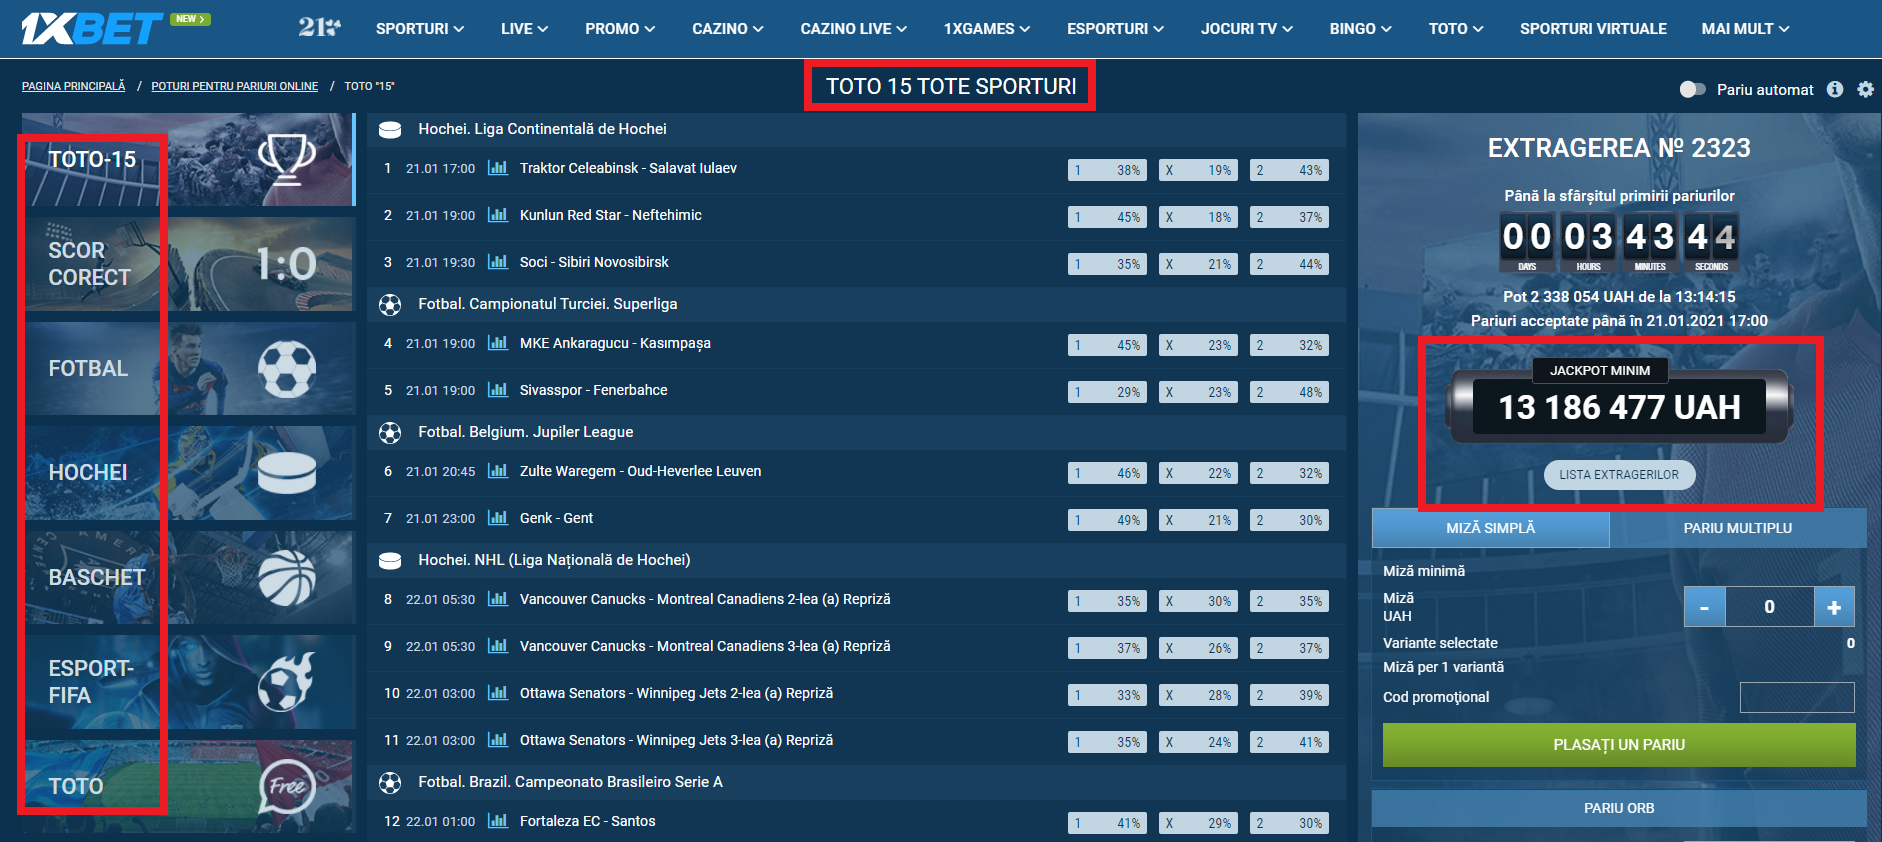1882x842 pixels.
Task: Click the PLASAȚI UN PARIU button
Action: click(1618, 745)
